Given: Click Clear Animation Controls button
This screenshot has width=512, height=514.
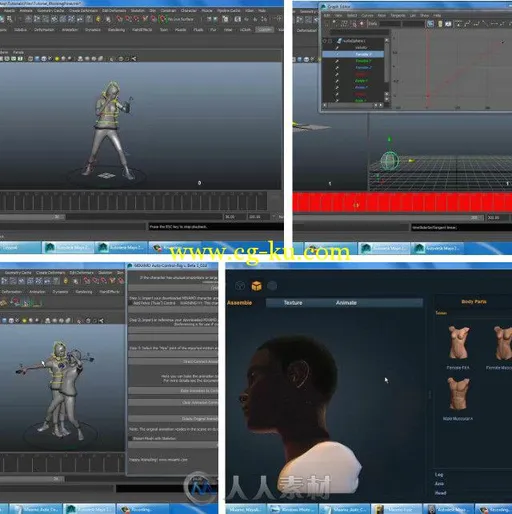Looking at the screenshot, I should [173, 402].
